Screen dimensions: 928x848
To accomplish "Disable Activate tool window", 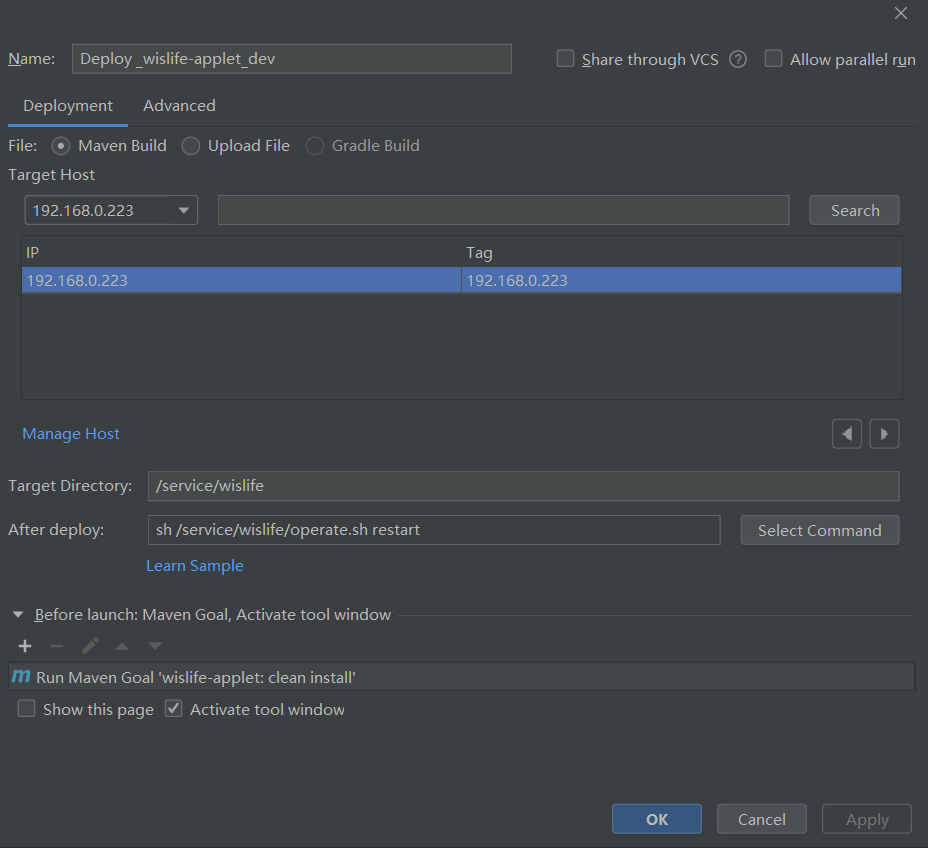I will coord(173,708).
